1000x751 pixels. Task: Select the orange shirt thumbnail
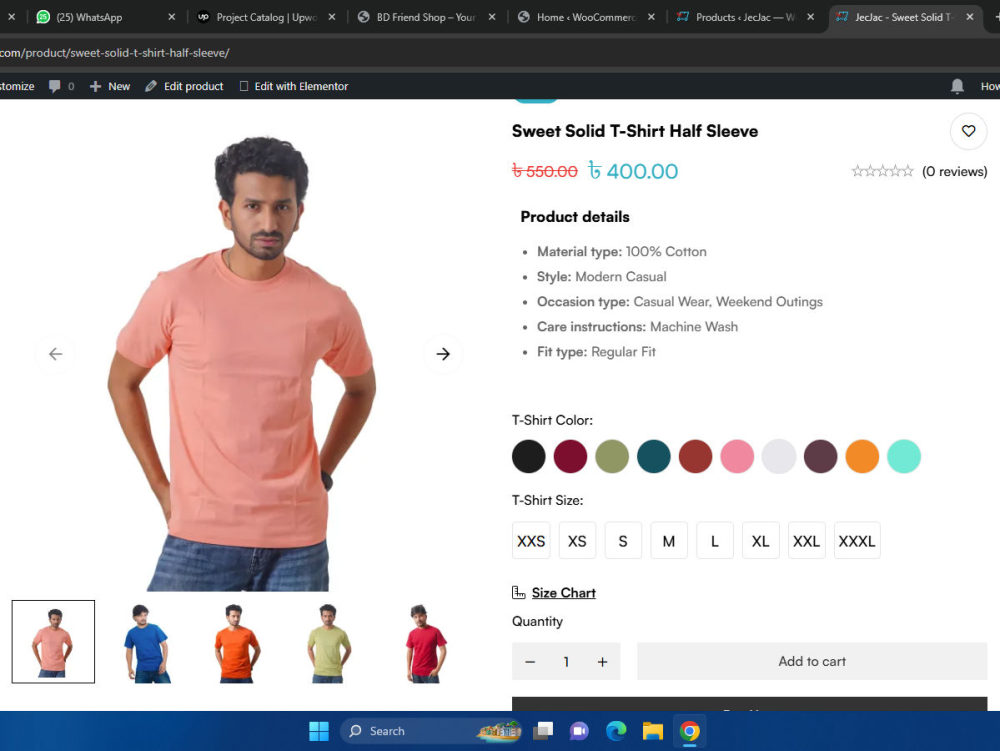(x=236, y=643)
